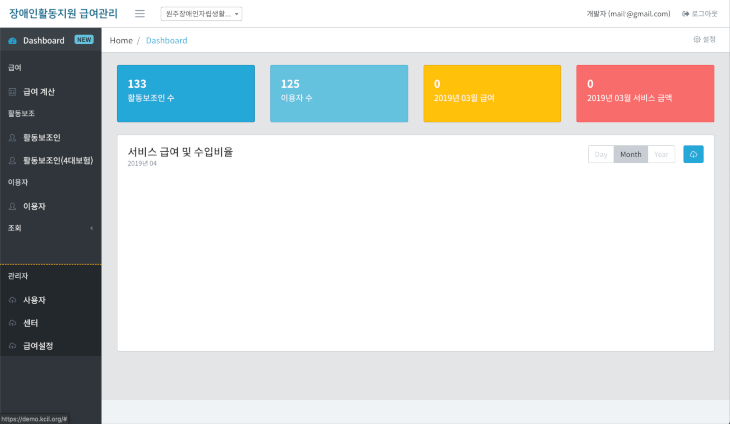Click the 이용자 sidebar icon
Viewport: 730px width, 424px height.
(12, 206)
